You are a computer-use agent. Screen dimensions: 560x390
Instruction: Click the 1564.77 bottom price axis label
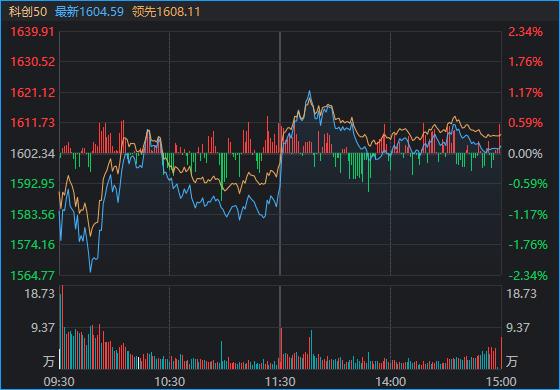click(x=33, y=275)
